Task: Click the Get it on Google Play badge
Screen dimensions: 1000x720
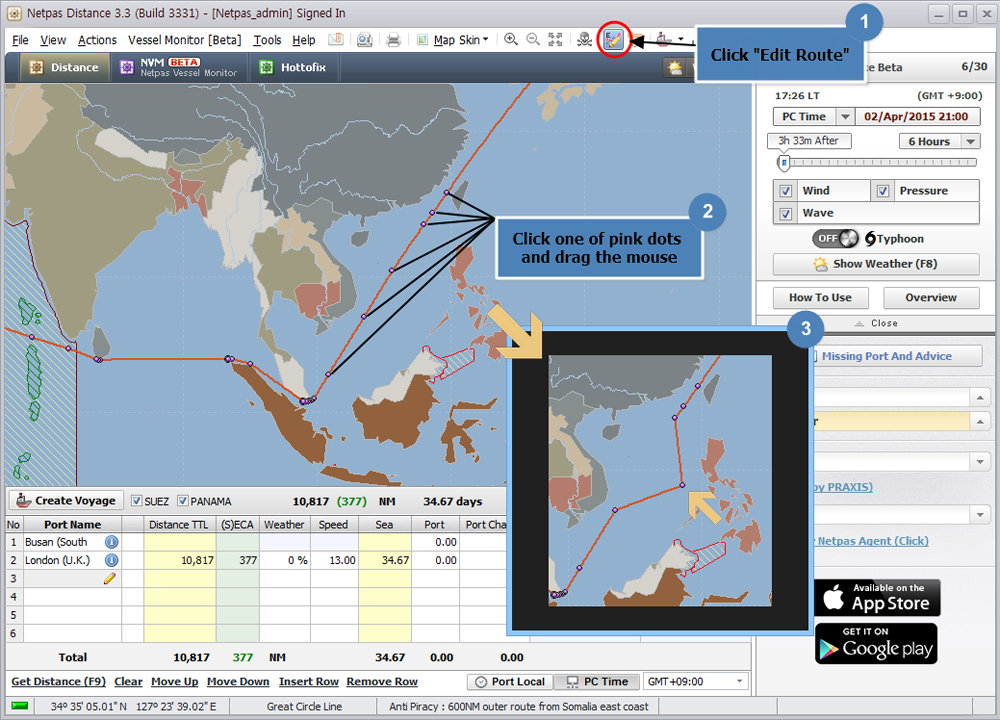Action: click(x=876, y=643)
